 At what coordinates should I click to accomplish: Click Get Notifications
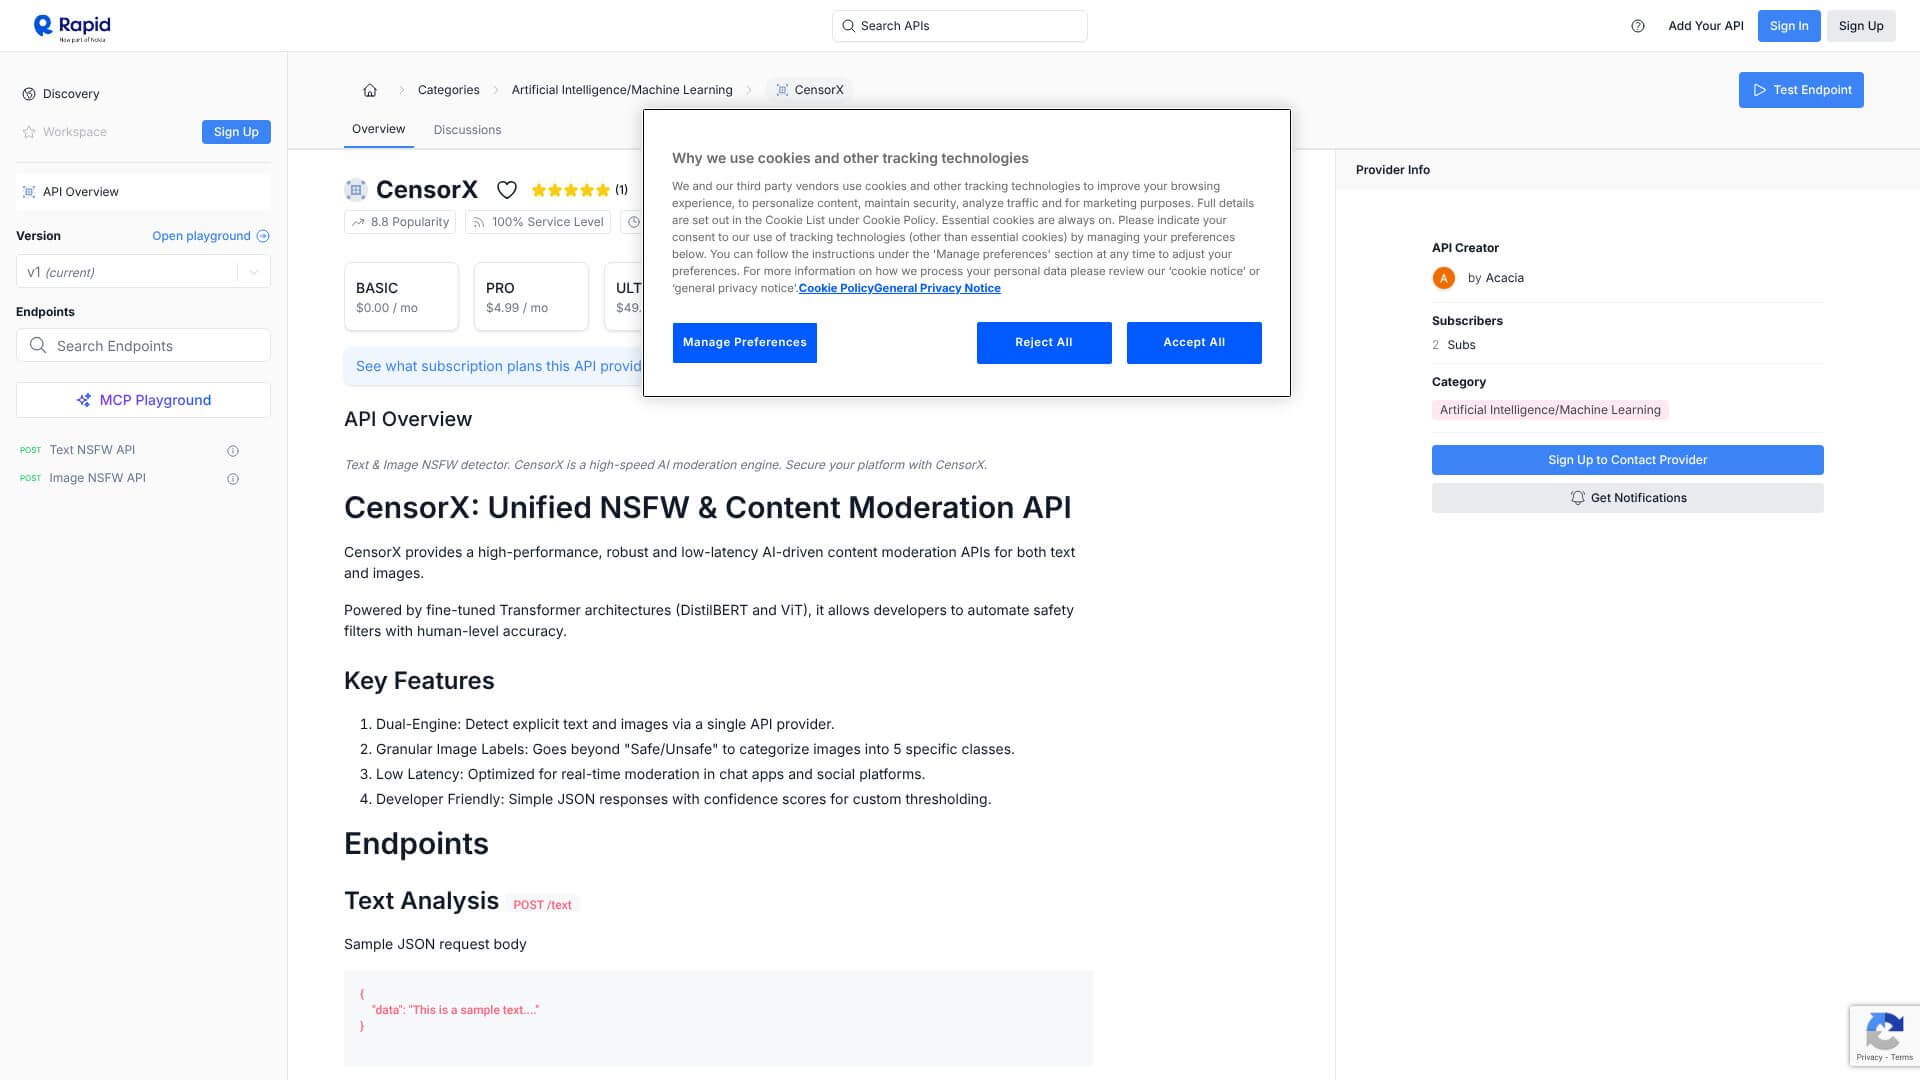pos(1628,498)
